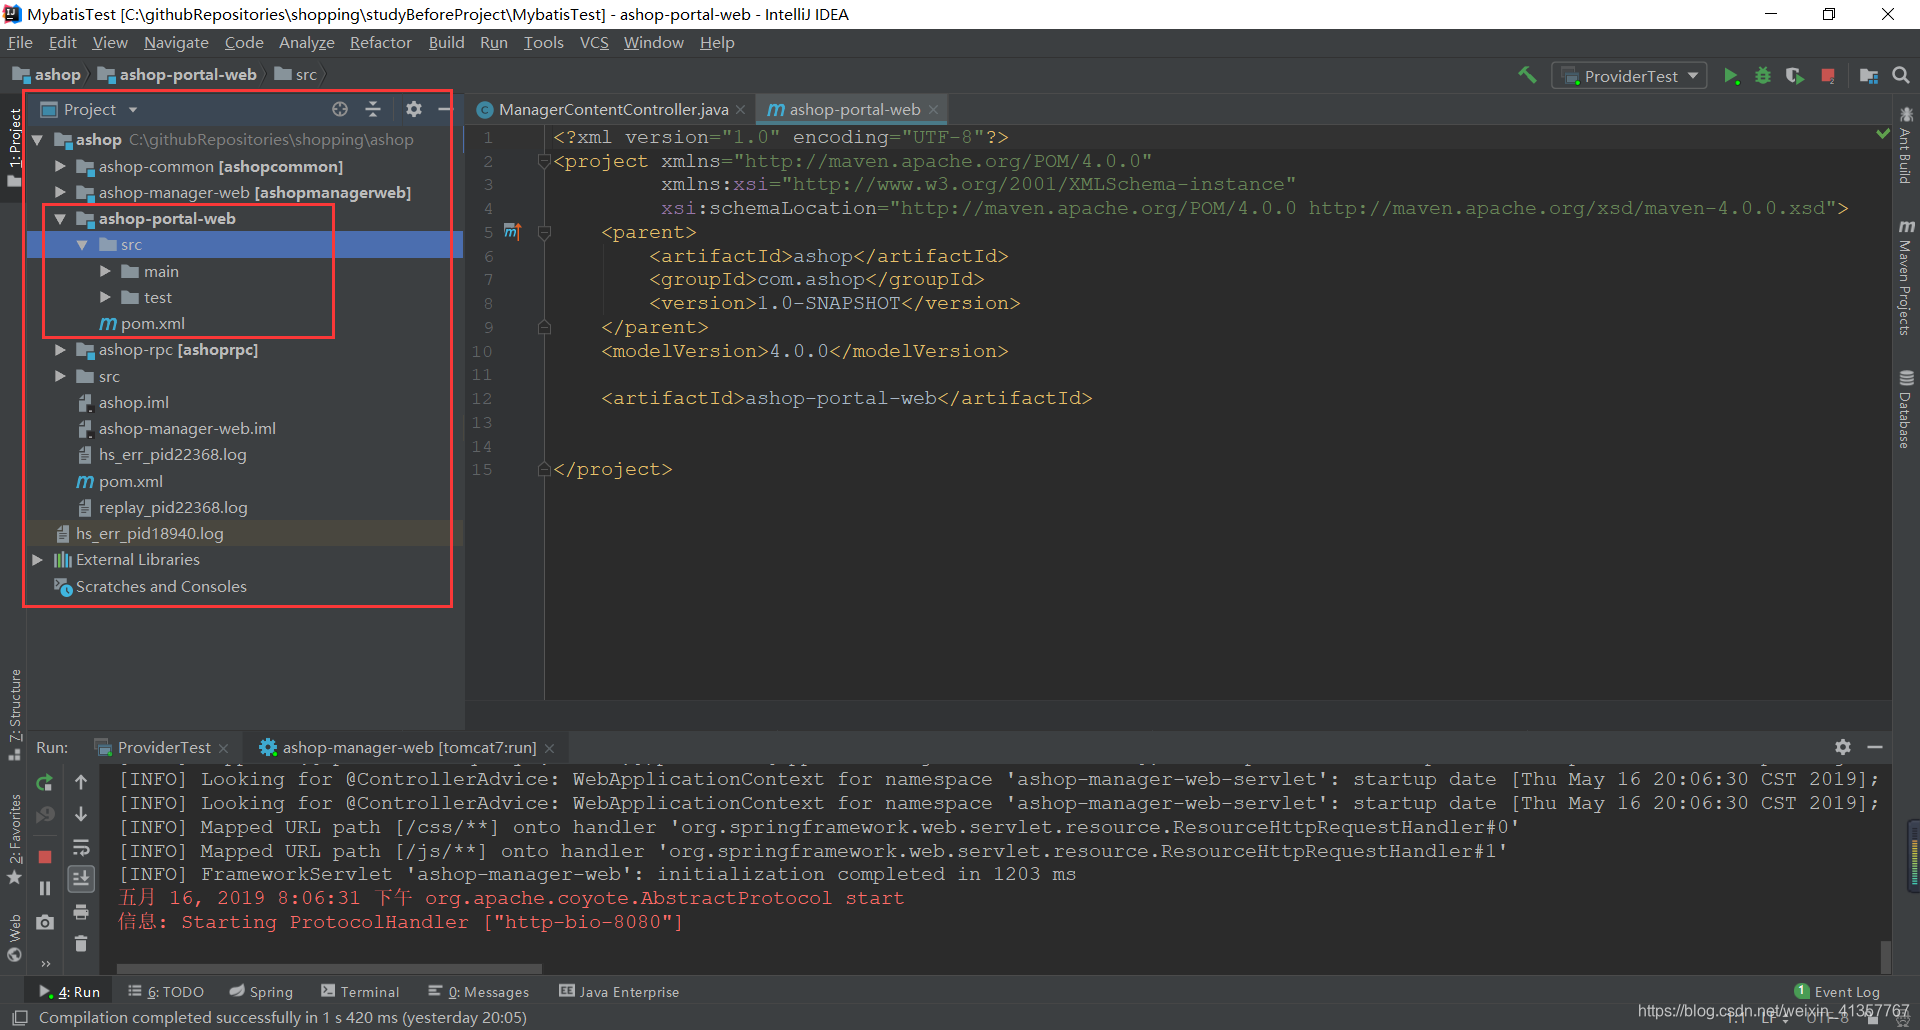Open Project panel settings gear
Viewport: 1920px width, 1030px height.
point(414,109)
